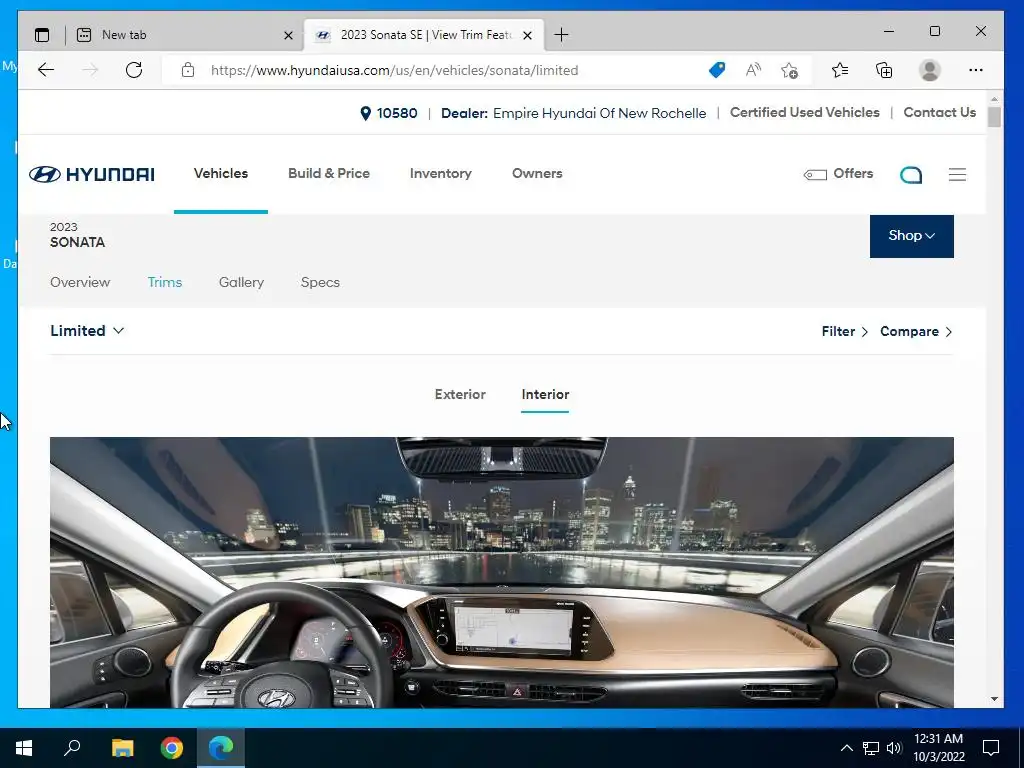This screenshot has width=1024, height=768.
Task: Open the Inventory menu
Action: click(x=441, y=173)
